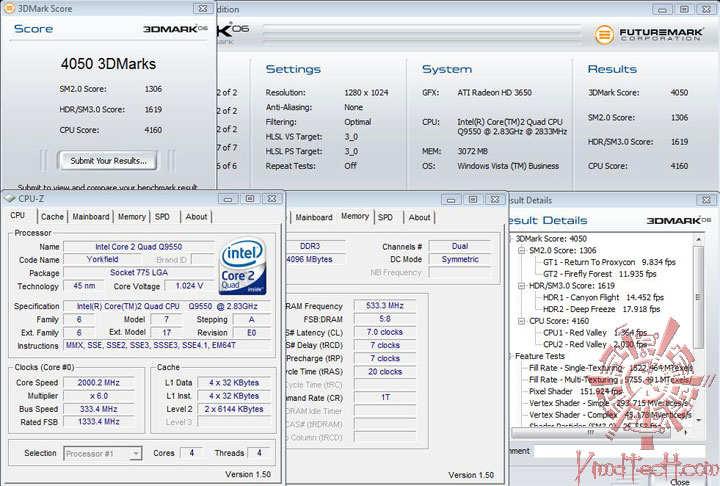Open the SPD tab in the CPU window of CPU-Z
Viewport: 720px width, 486px height.
tap(162, 217)
